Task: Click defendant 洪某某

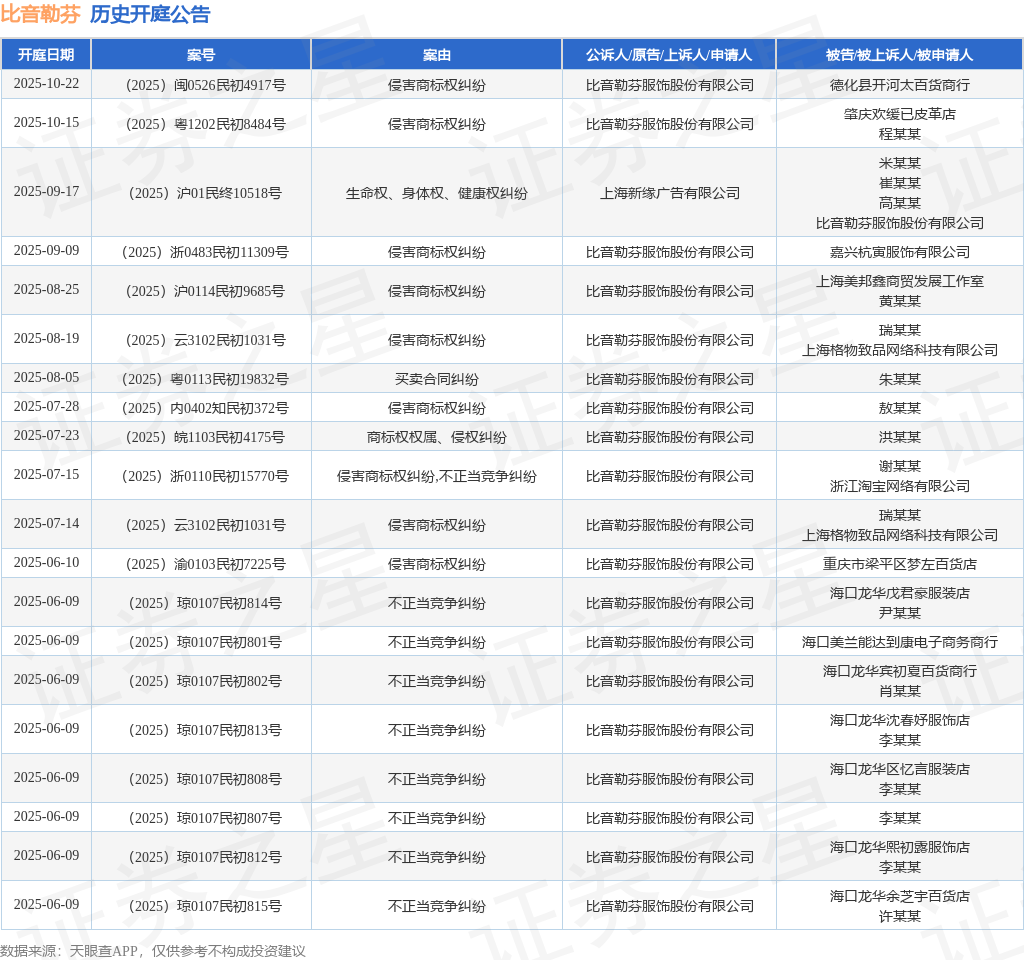Action: pos(899,438)
